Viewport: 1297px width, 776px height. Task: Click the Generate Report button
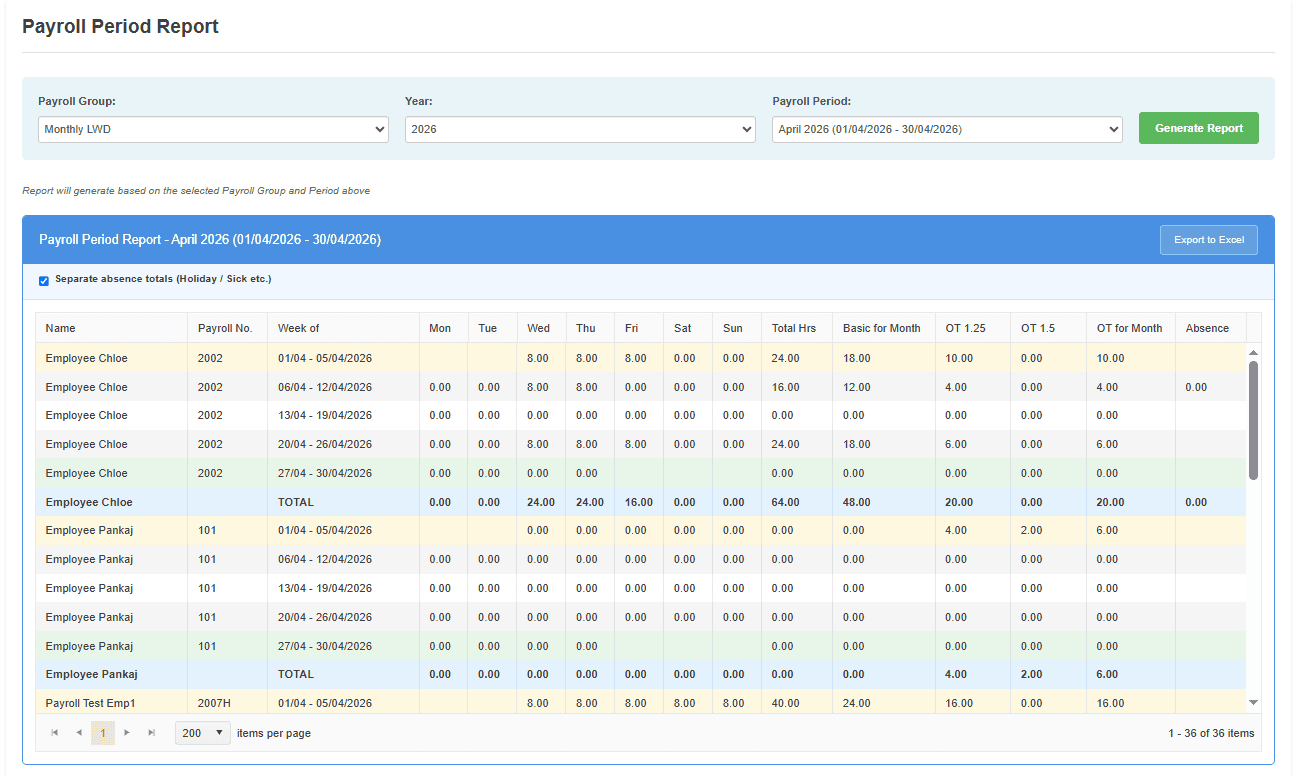point(1199,128)
